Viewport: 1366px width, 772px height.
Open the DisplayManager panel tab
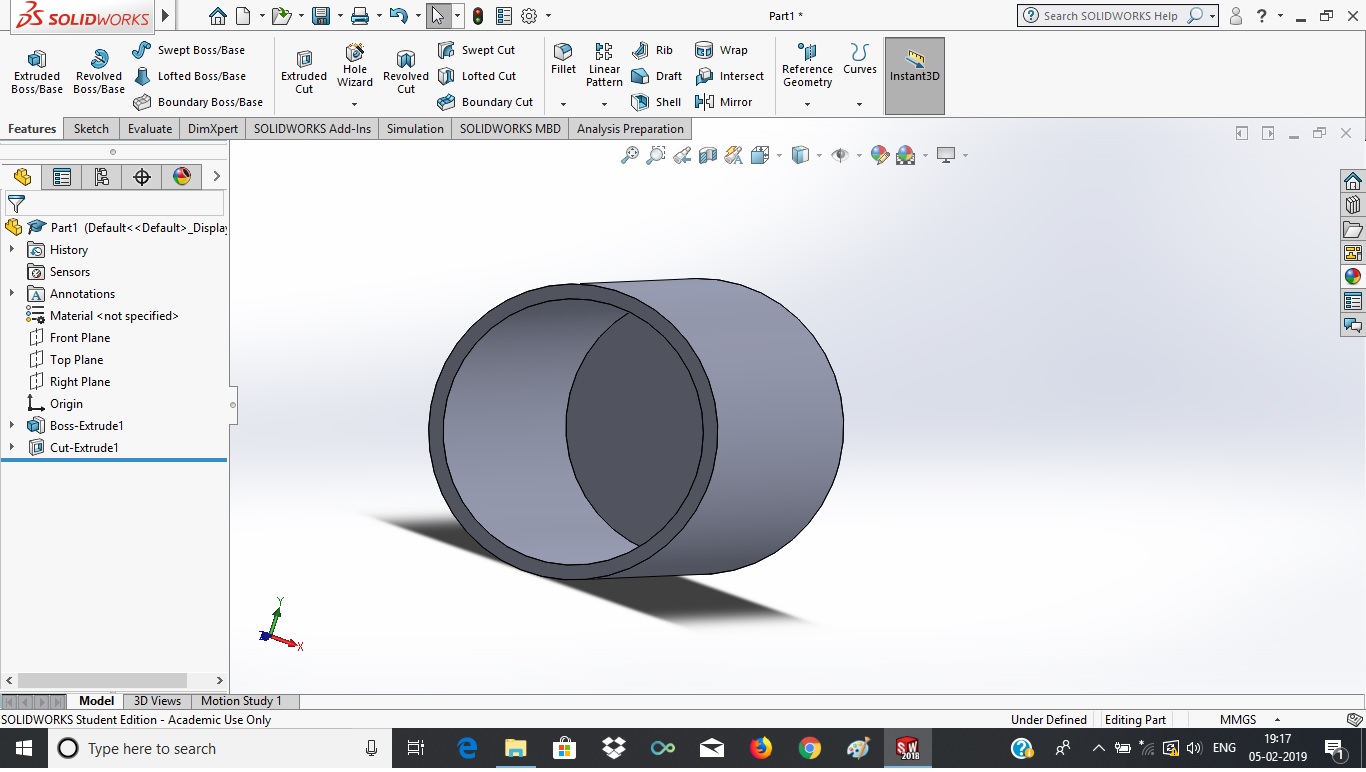(x=182, y=177)
